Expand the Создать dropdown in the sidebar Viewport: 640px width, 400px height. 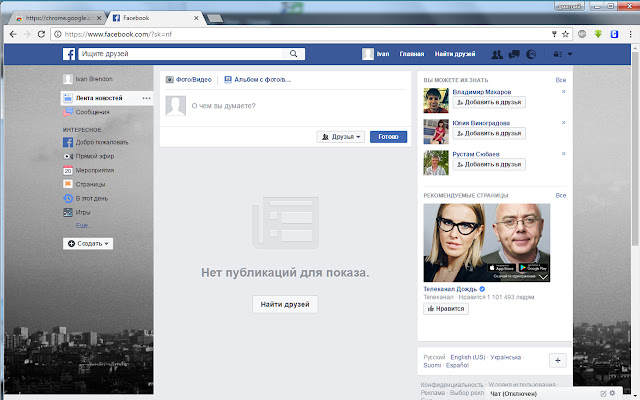(x=88, y=244)
